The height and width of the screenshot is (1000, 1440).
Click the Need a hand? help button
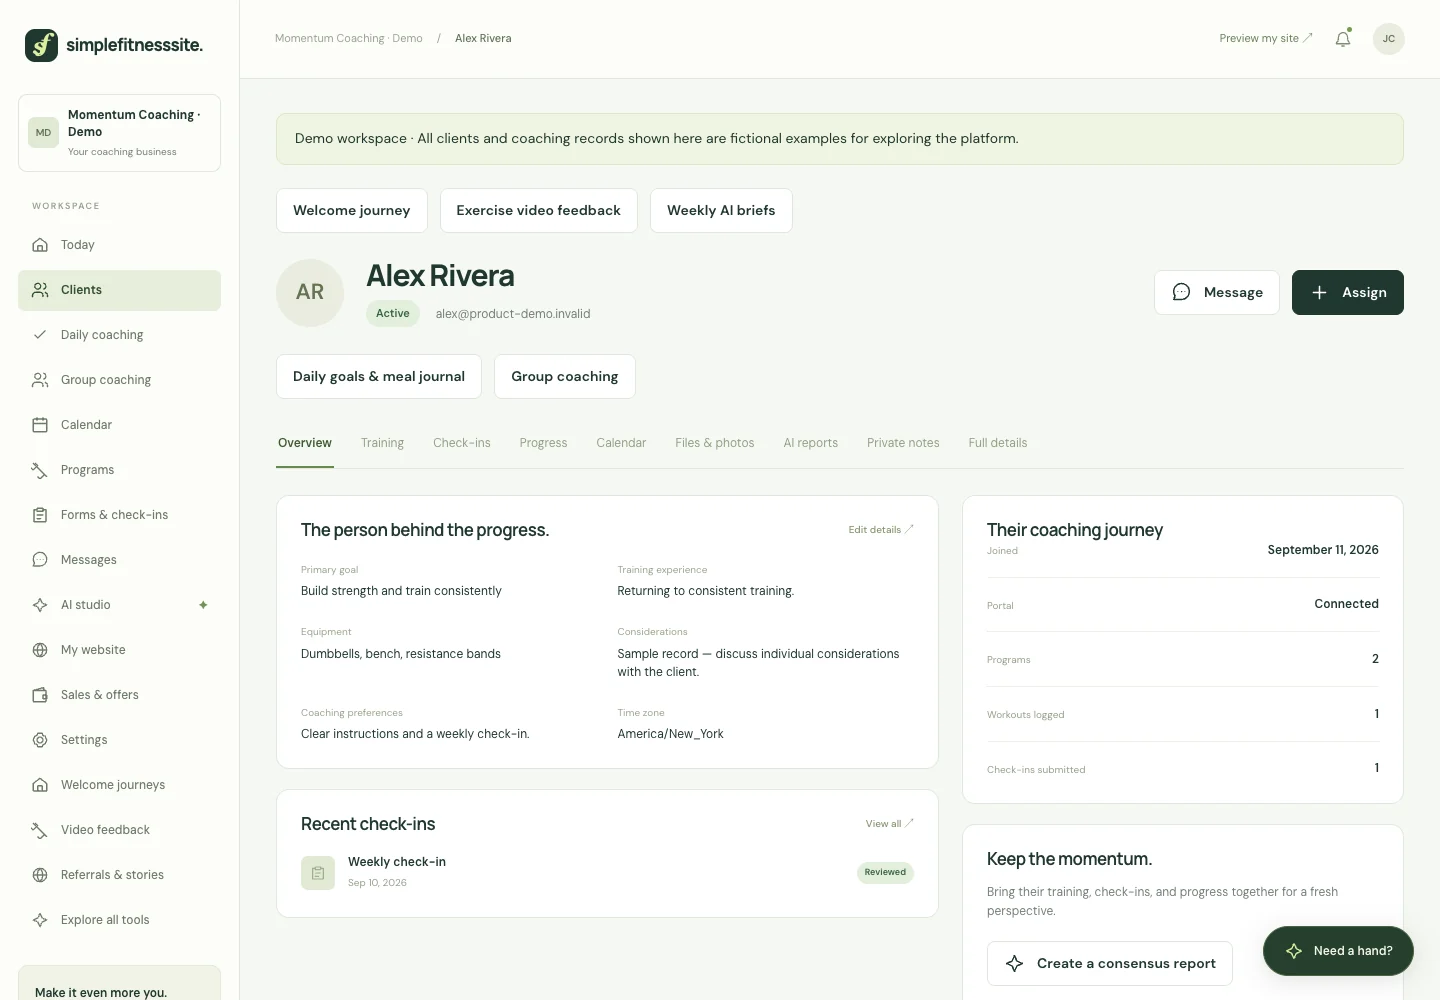point(1338,951)
